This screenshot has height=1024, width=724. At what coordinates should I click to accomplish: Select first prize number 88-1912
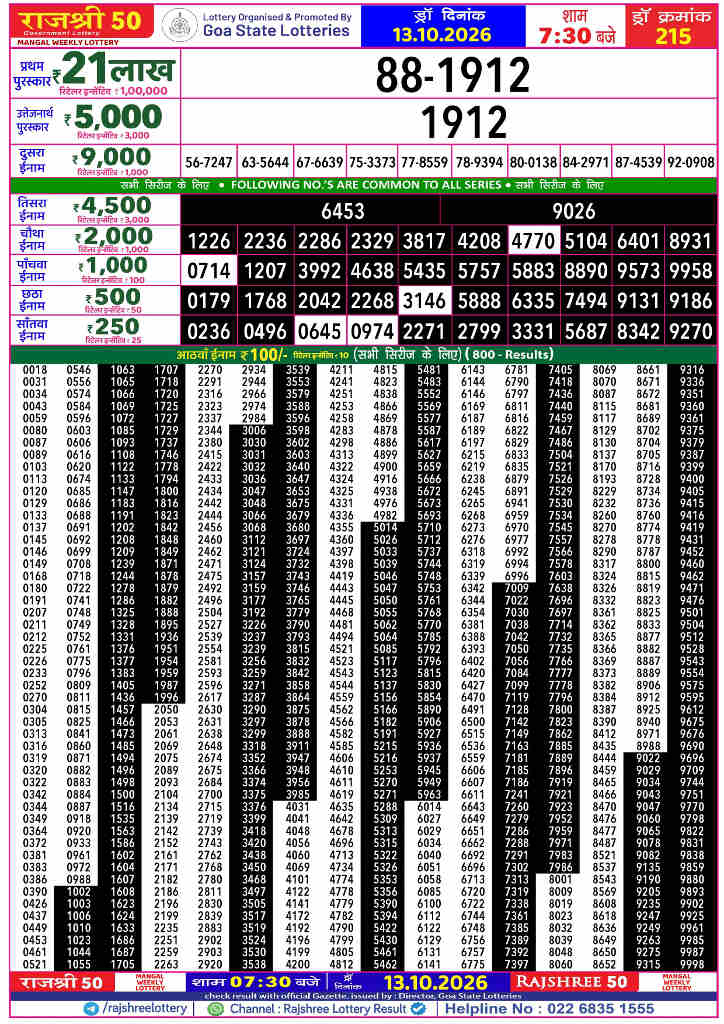click(452, 75)
